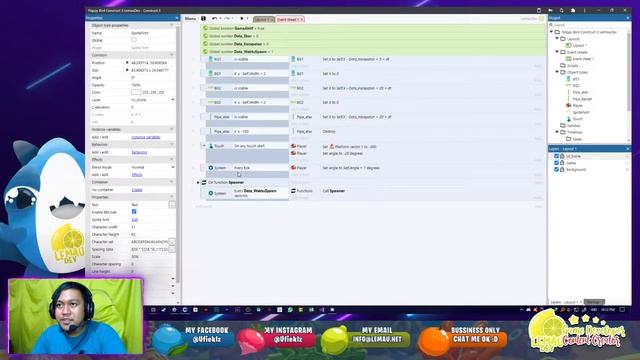This screenshot has width=640, height=360.
Task: Select the Data_Skor global variable icon
Action: click(206, 36)
